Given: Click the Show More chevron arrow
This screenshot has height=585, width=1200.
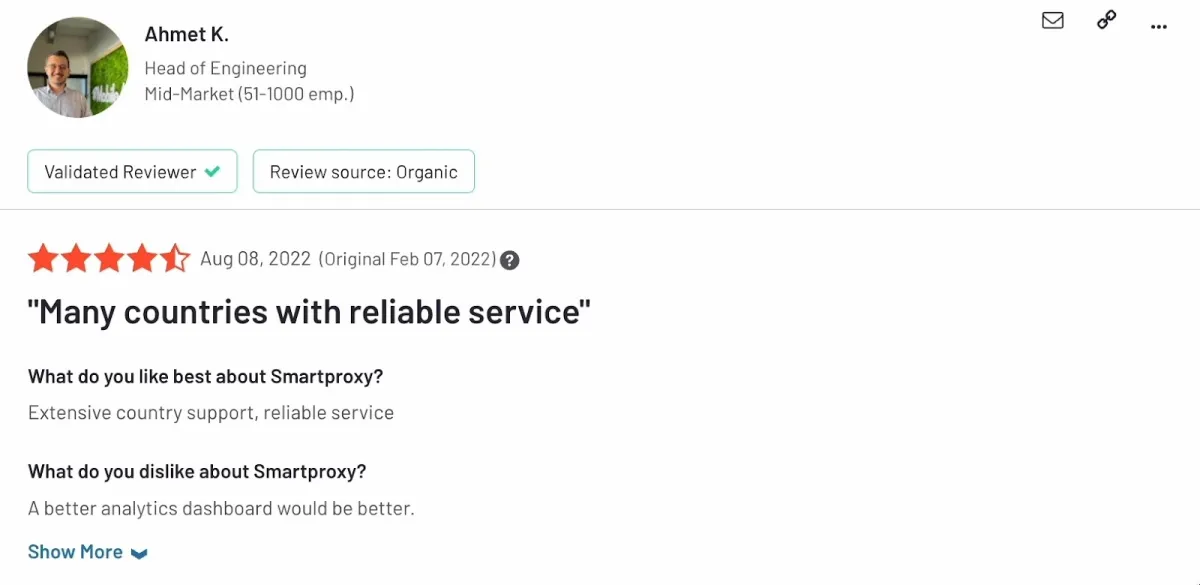Looking at the screenshot, I should [x=139, y=553].
